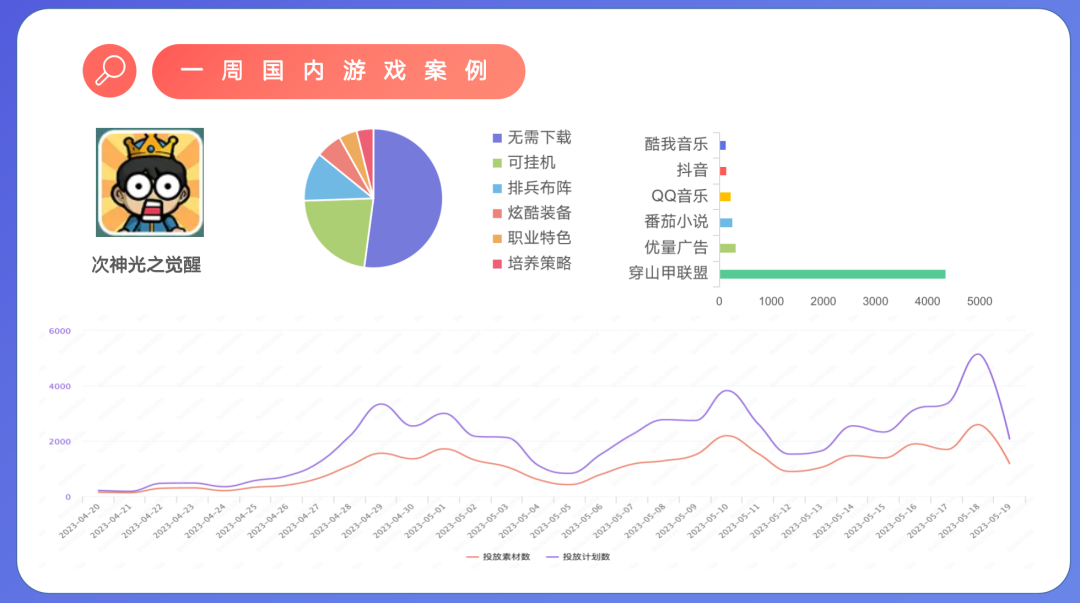Image resolution: width=1080 pixels, height=603 pixels.
Task: Click the 2023-04-20 date label
Action: [x=79, y=520]
